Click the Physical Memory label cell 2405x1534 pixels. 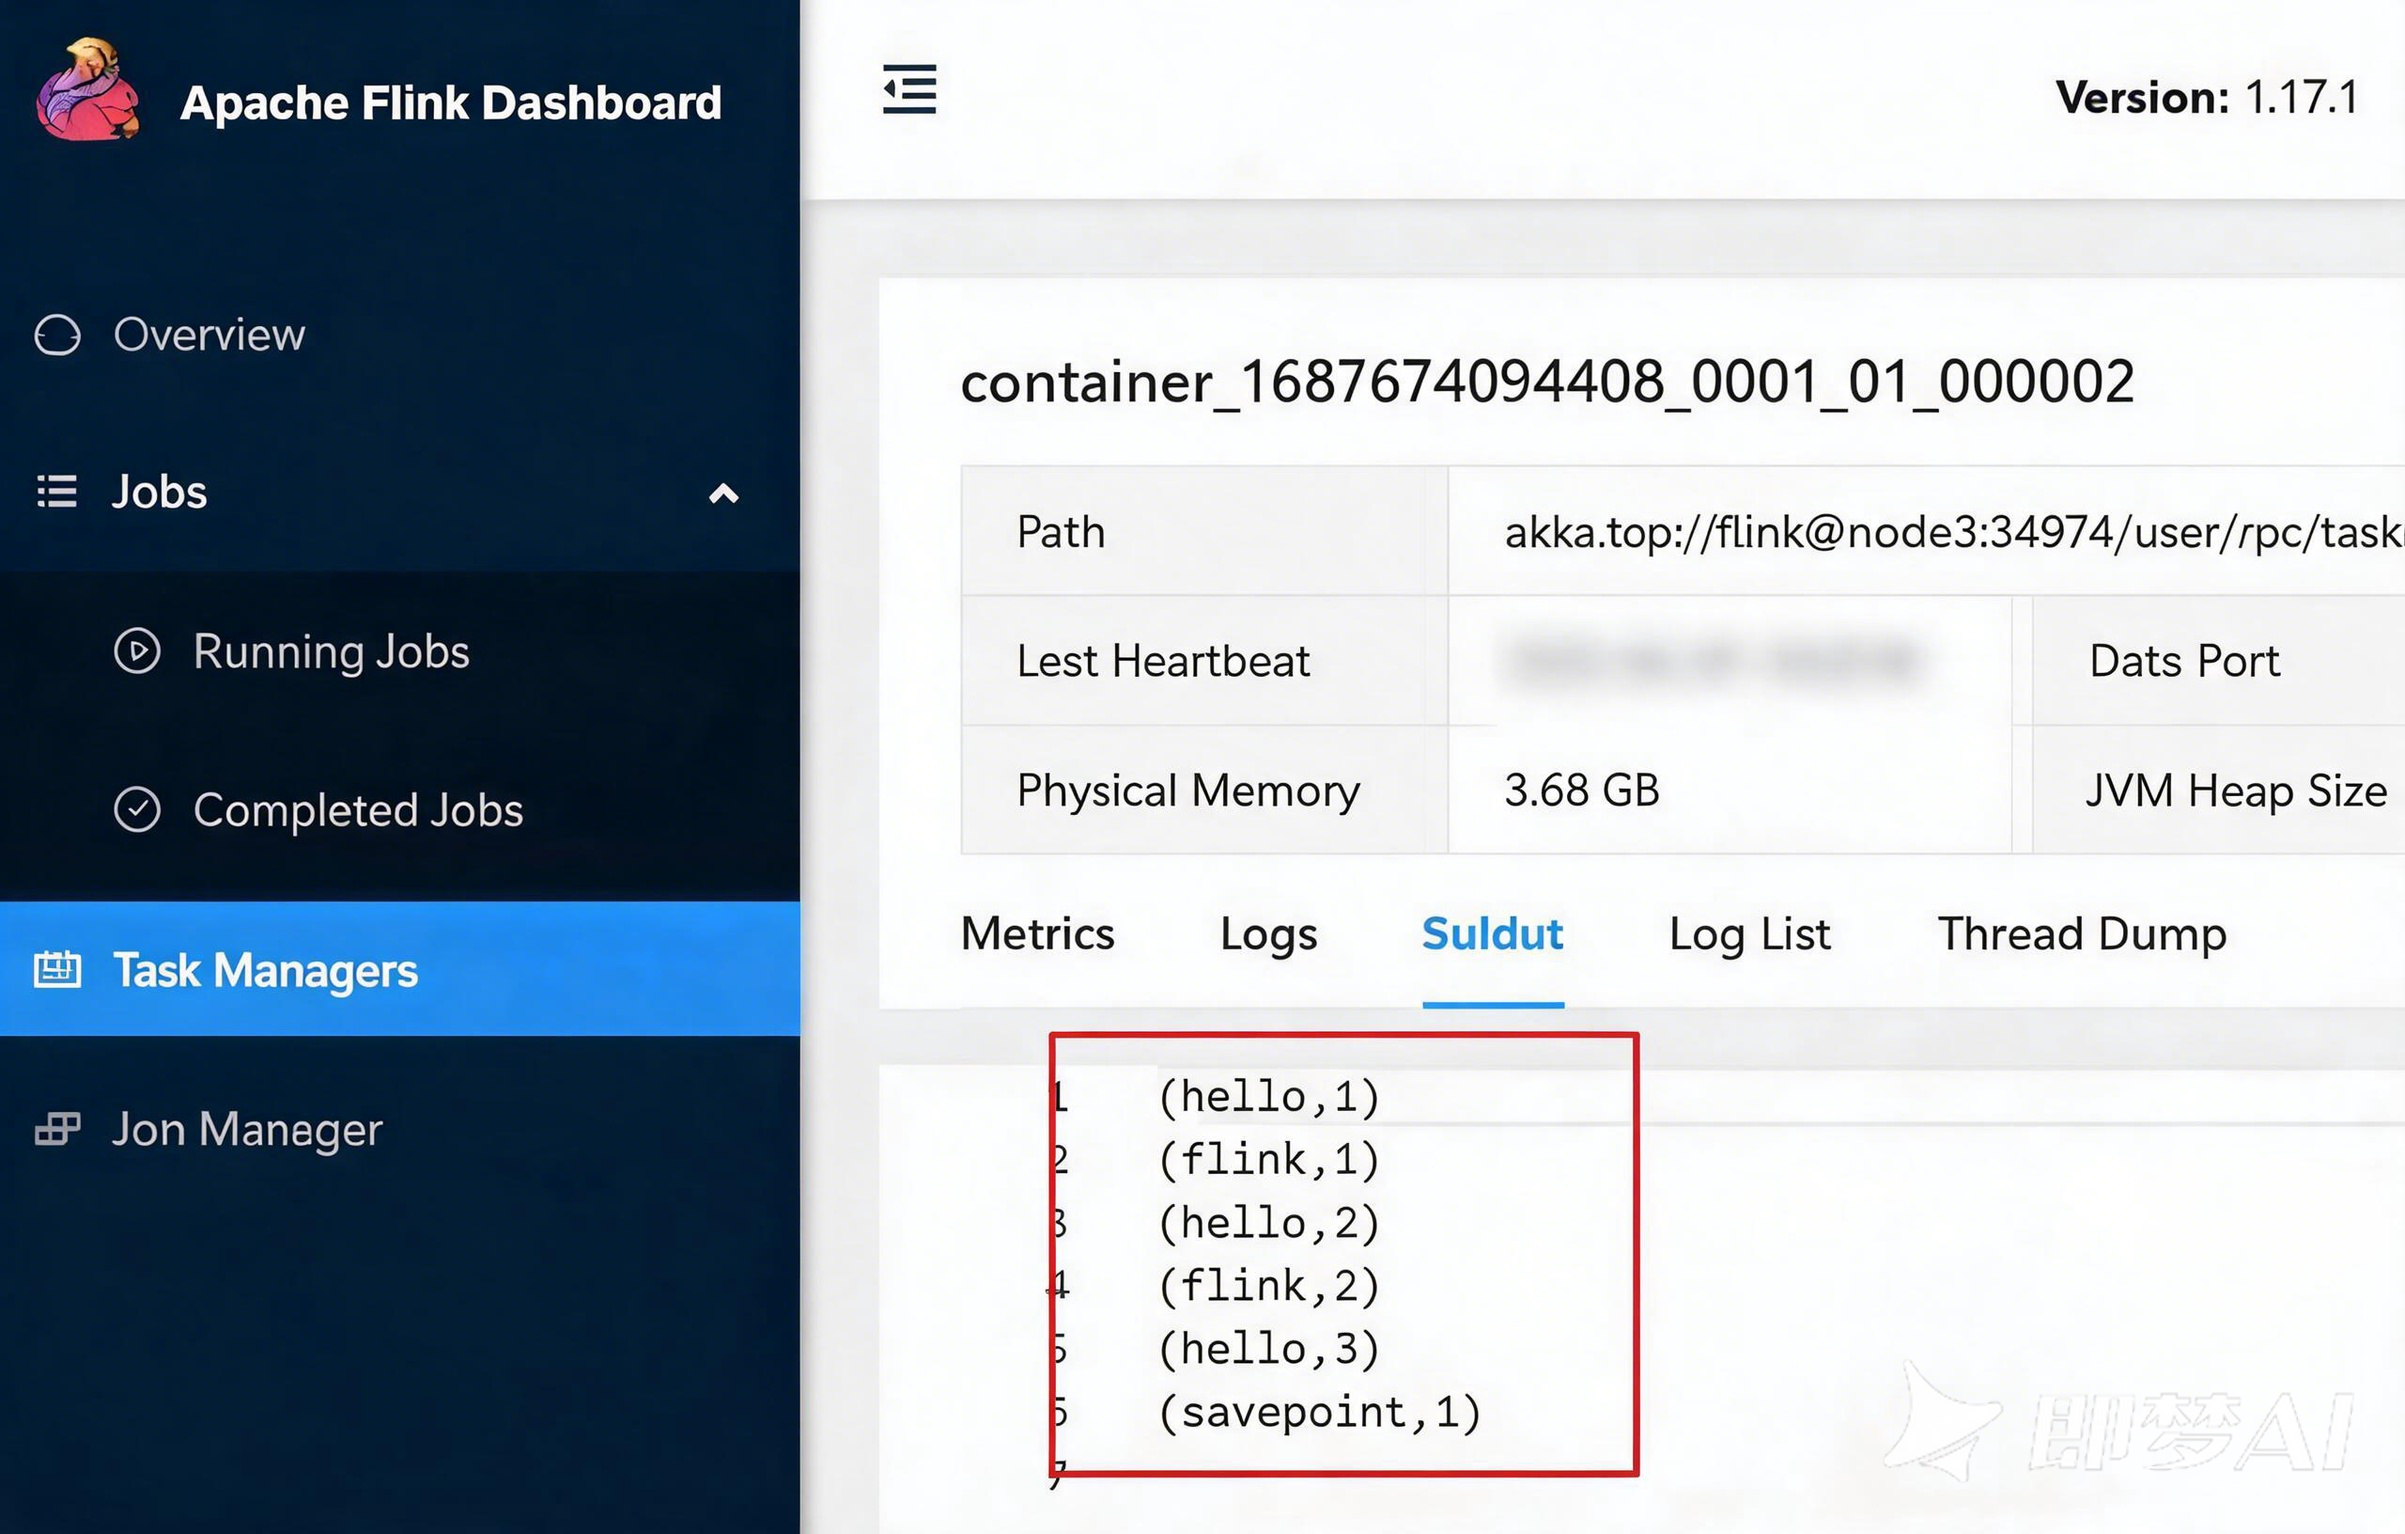click(x=1205, y=790)
